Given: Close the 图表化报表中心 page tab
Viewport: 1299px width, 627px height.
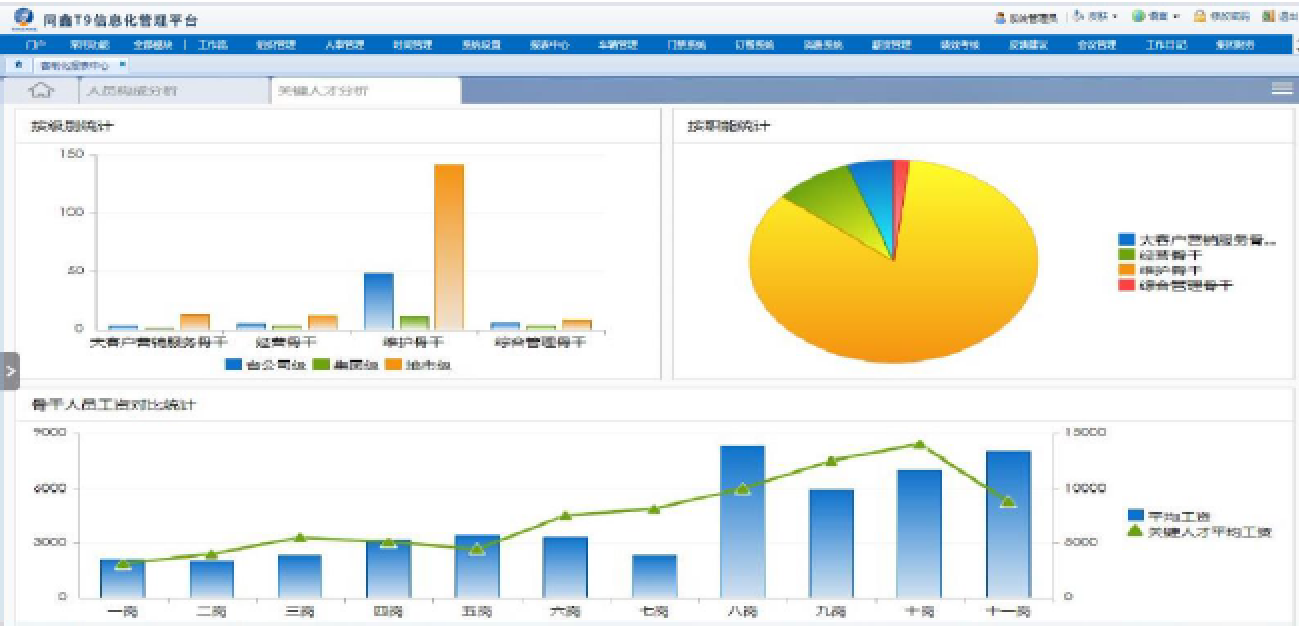Looking at the screenshot, I should pyautogui.click(x=122, y=65).
